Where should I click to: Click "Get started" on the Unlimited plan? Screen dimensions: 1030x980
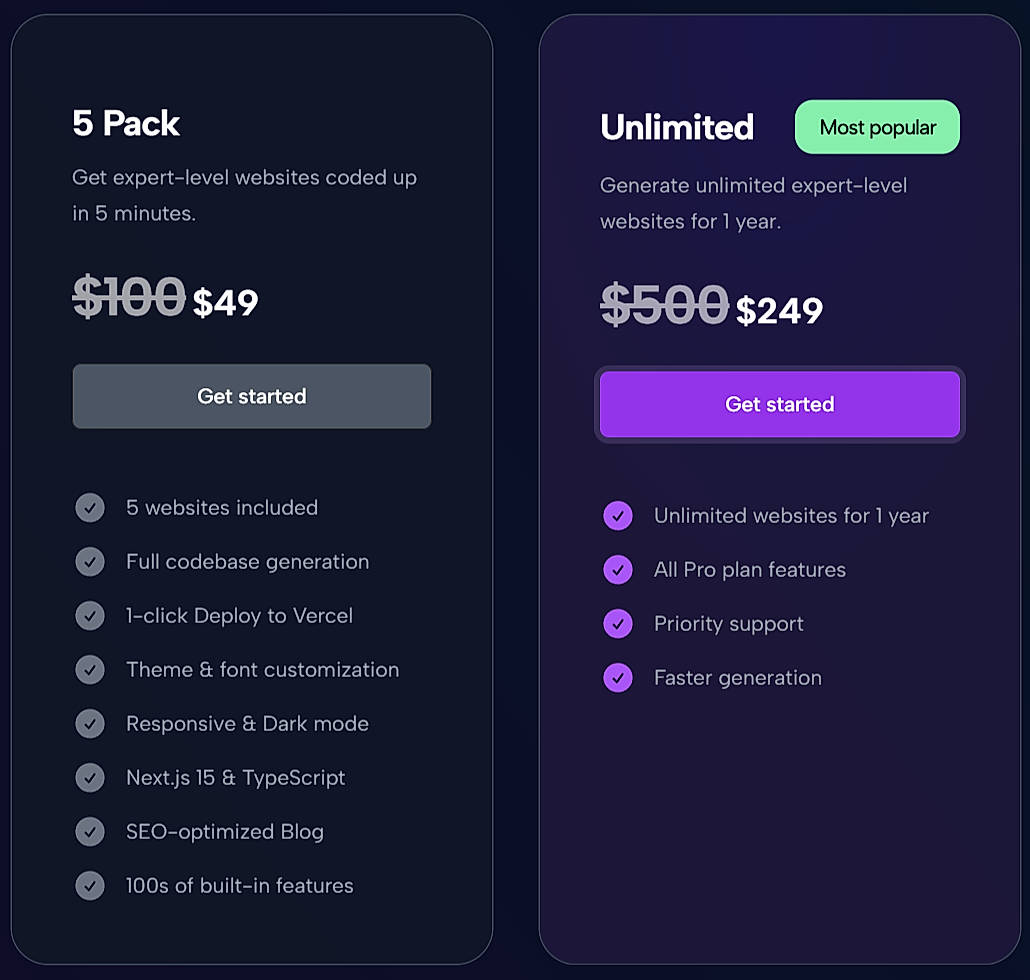(779, 404)
